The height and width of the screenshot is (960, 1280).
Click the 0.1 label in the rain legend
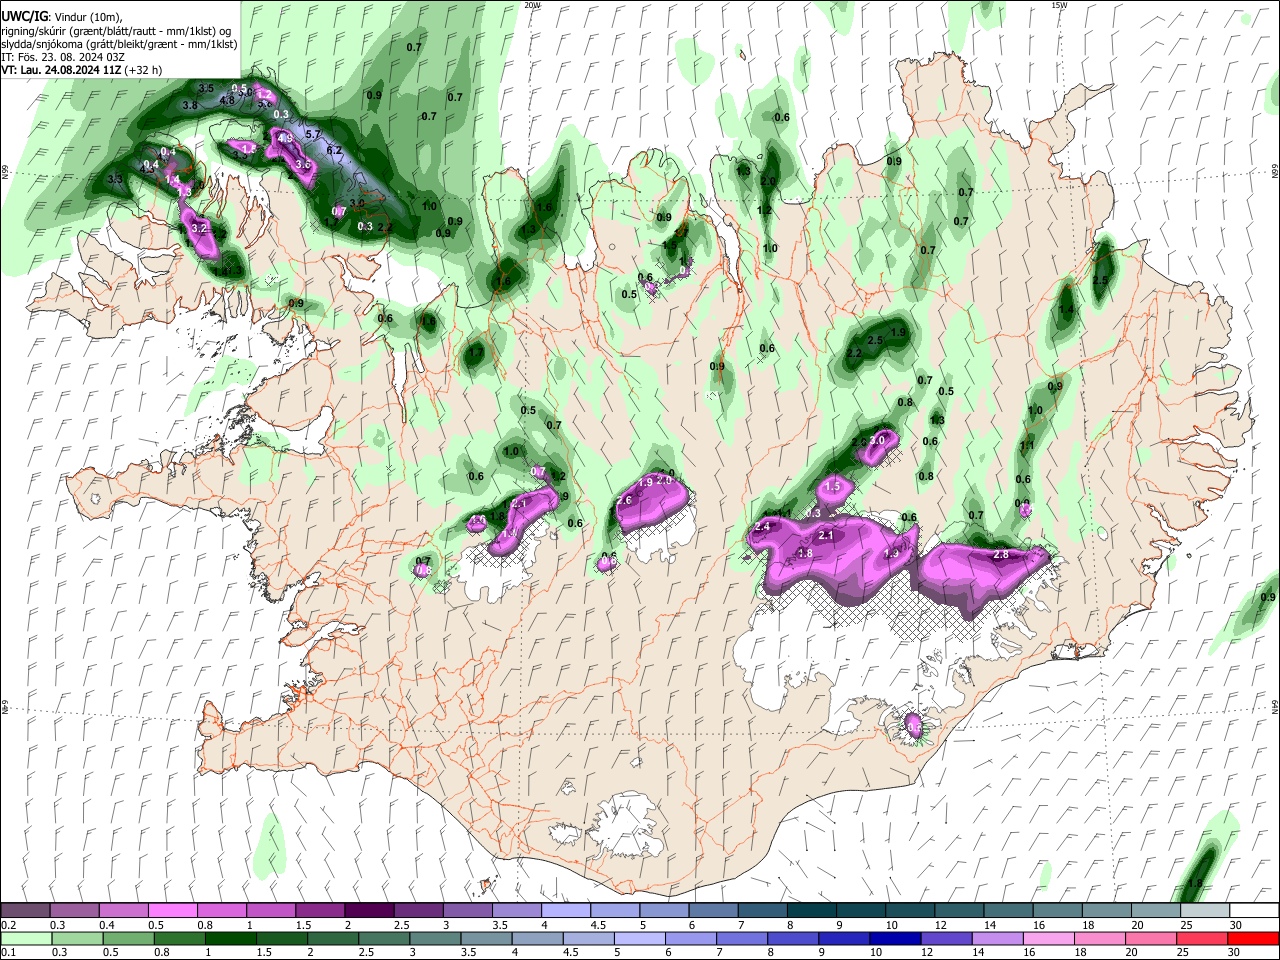click(x=9, y=952)
